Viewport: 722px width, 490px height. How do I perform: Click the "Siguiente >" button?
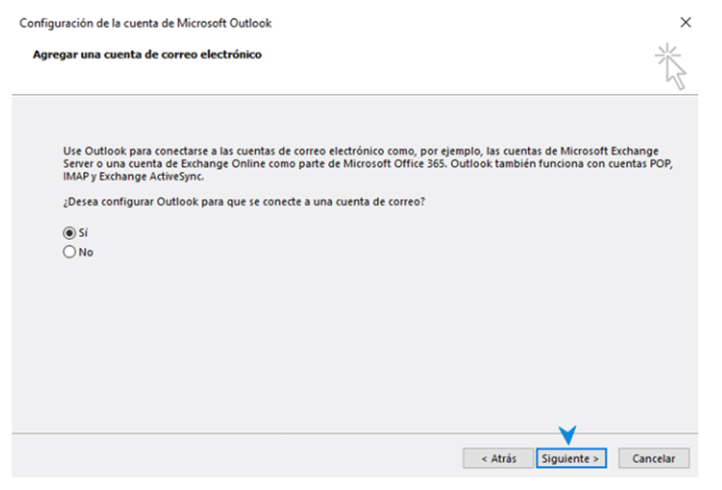(x=571, y=458)
